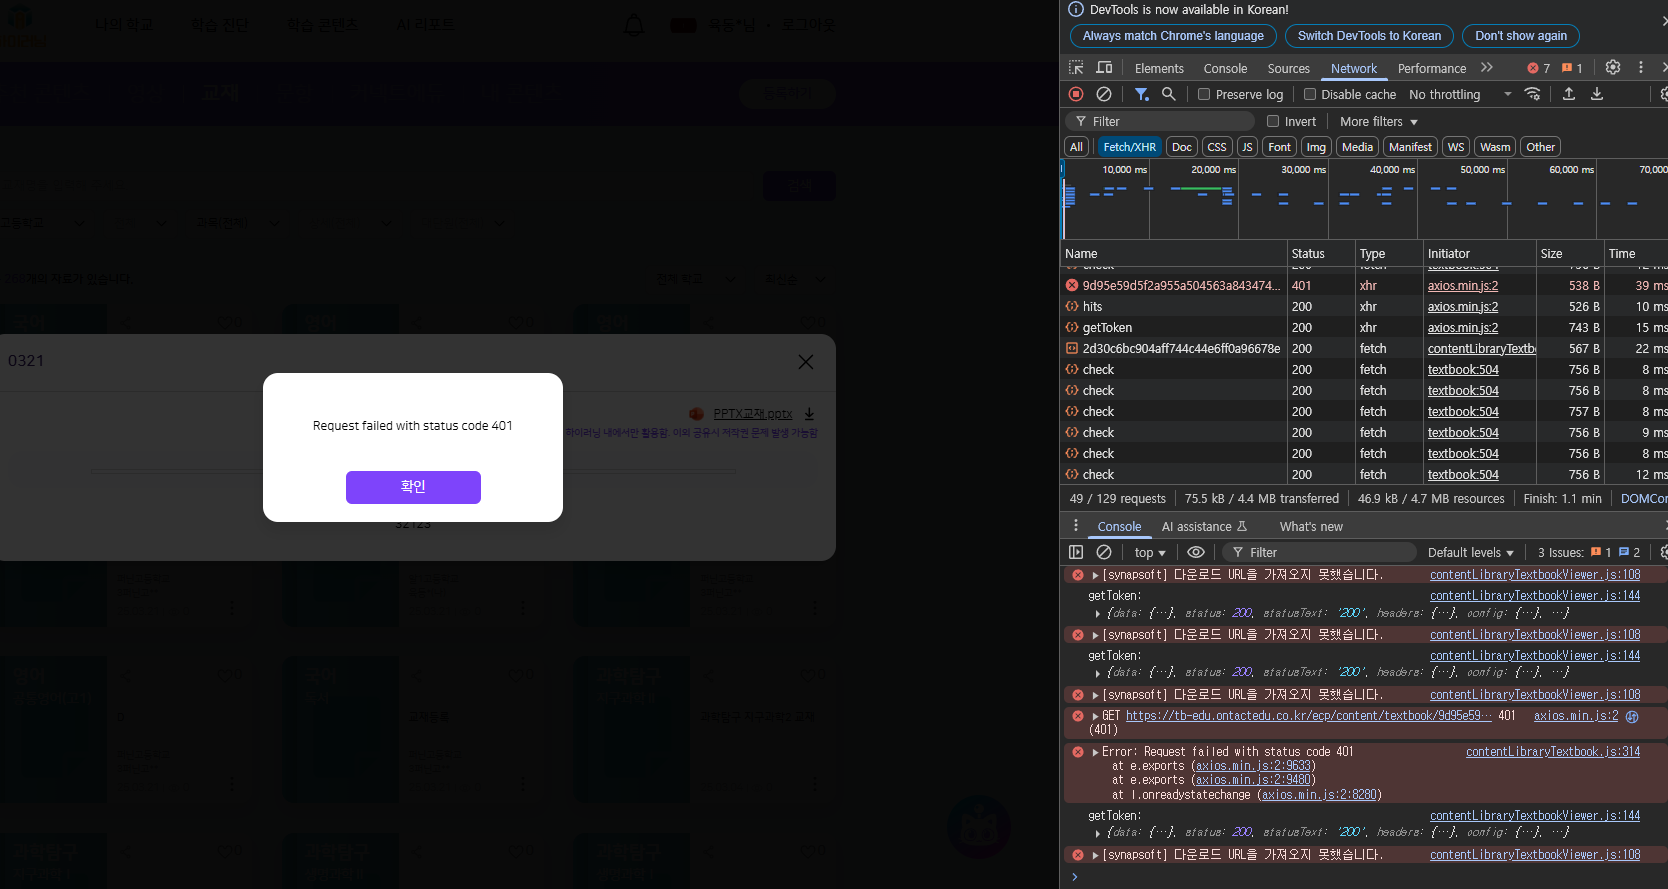Open network conditions wifi icon
This screenshot has height=889, width=1668.
[1532, 94]
